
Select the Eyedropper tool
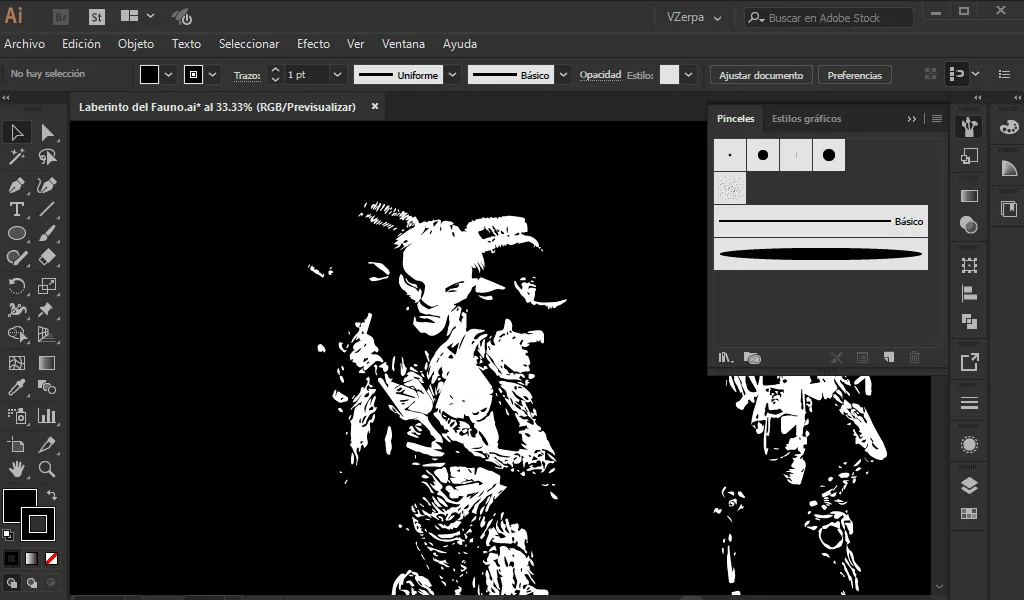point(17,387)
